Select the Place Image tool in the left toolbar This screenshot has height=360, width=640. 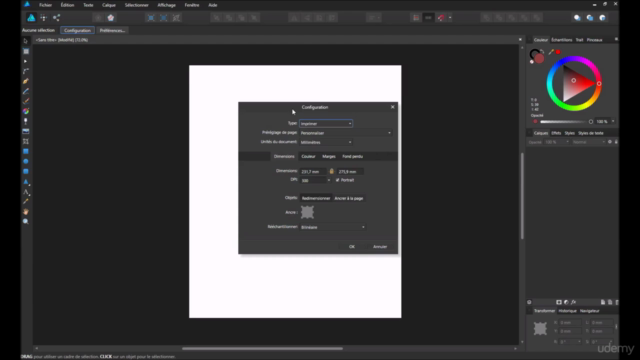click(x=26, y=131)
